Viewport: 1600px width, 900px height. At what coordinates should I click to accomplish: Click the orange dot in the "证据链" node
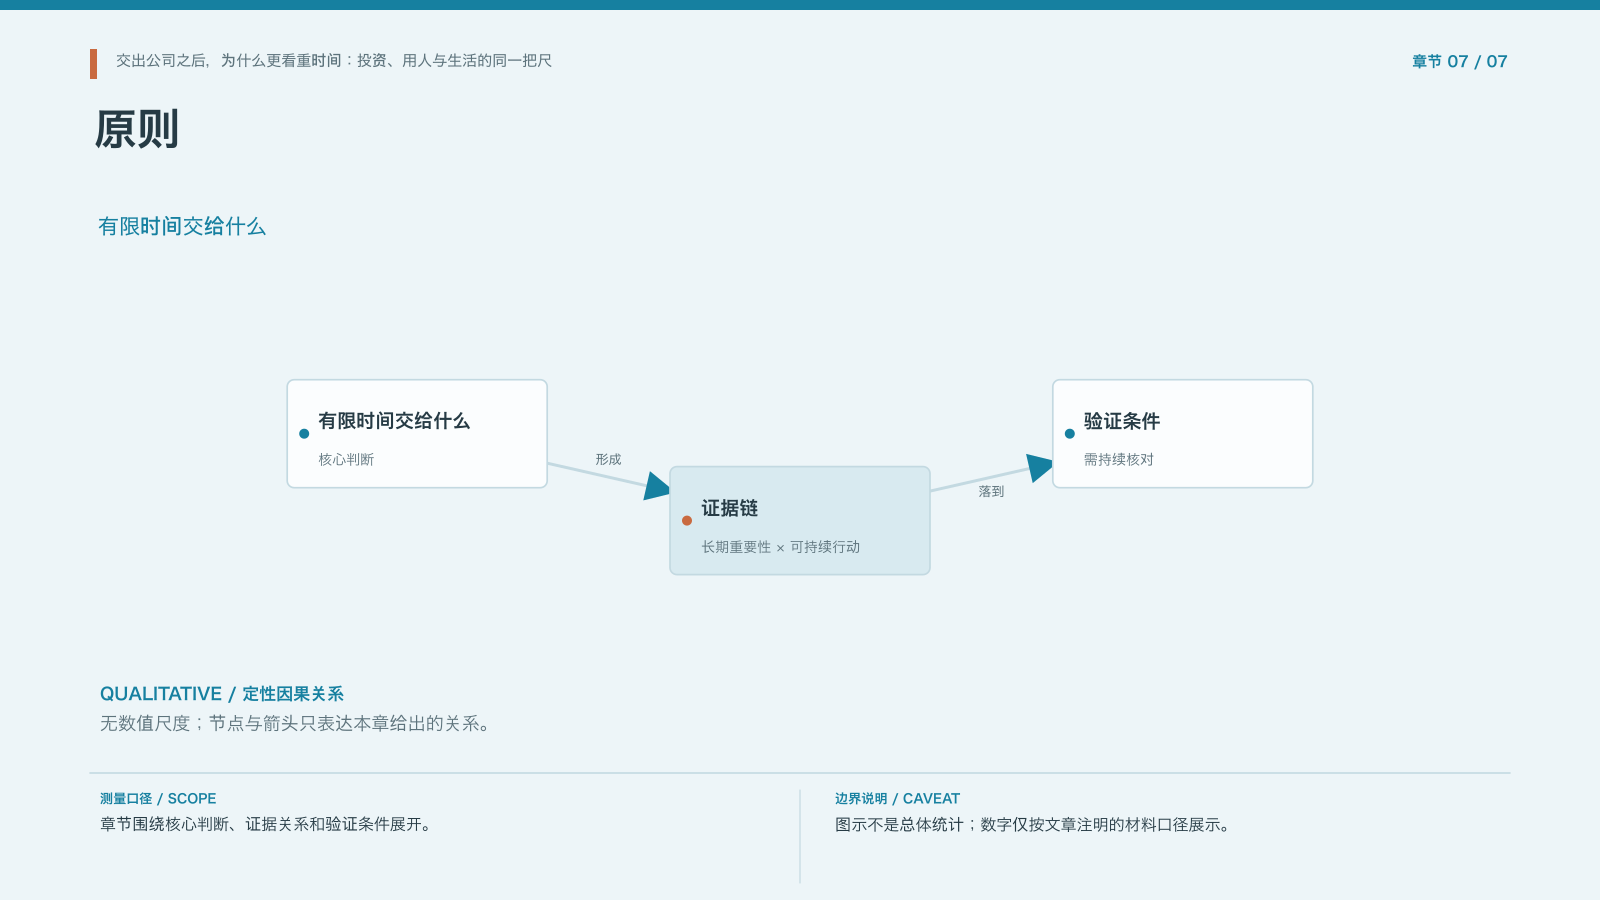click(687, 521)
